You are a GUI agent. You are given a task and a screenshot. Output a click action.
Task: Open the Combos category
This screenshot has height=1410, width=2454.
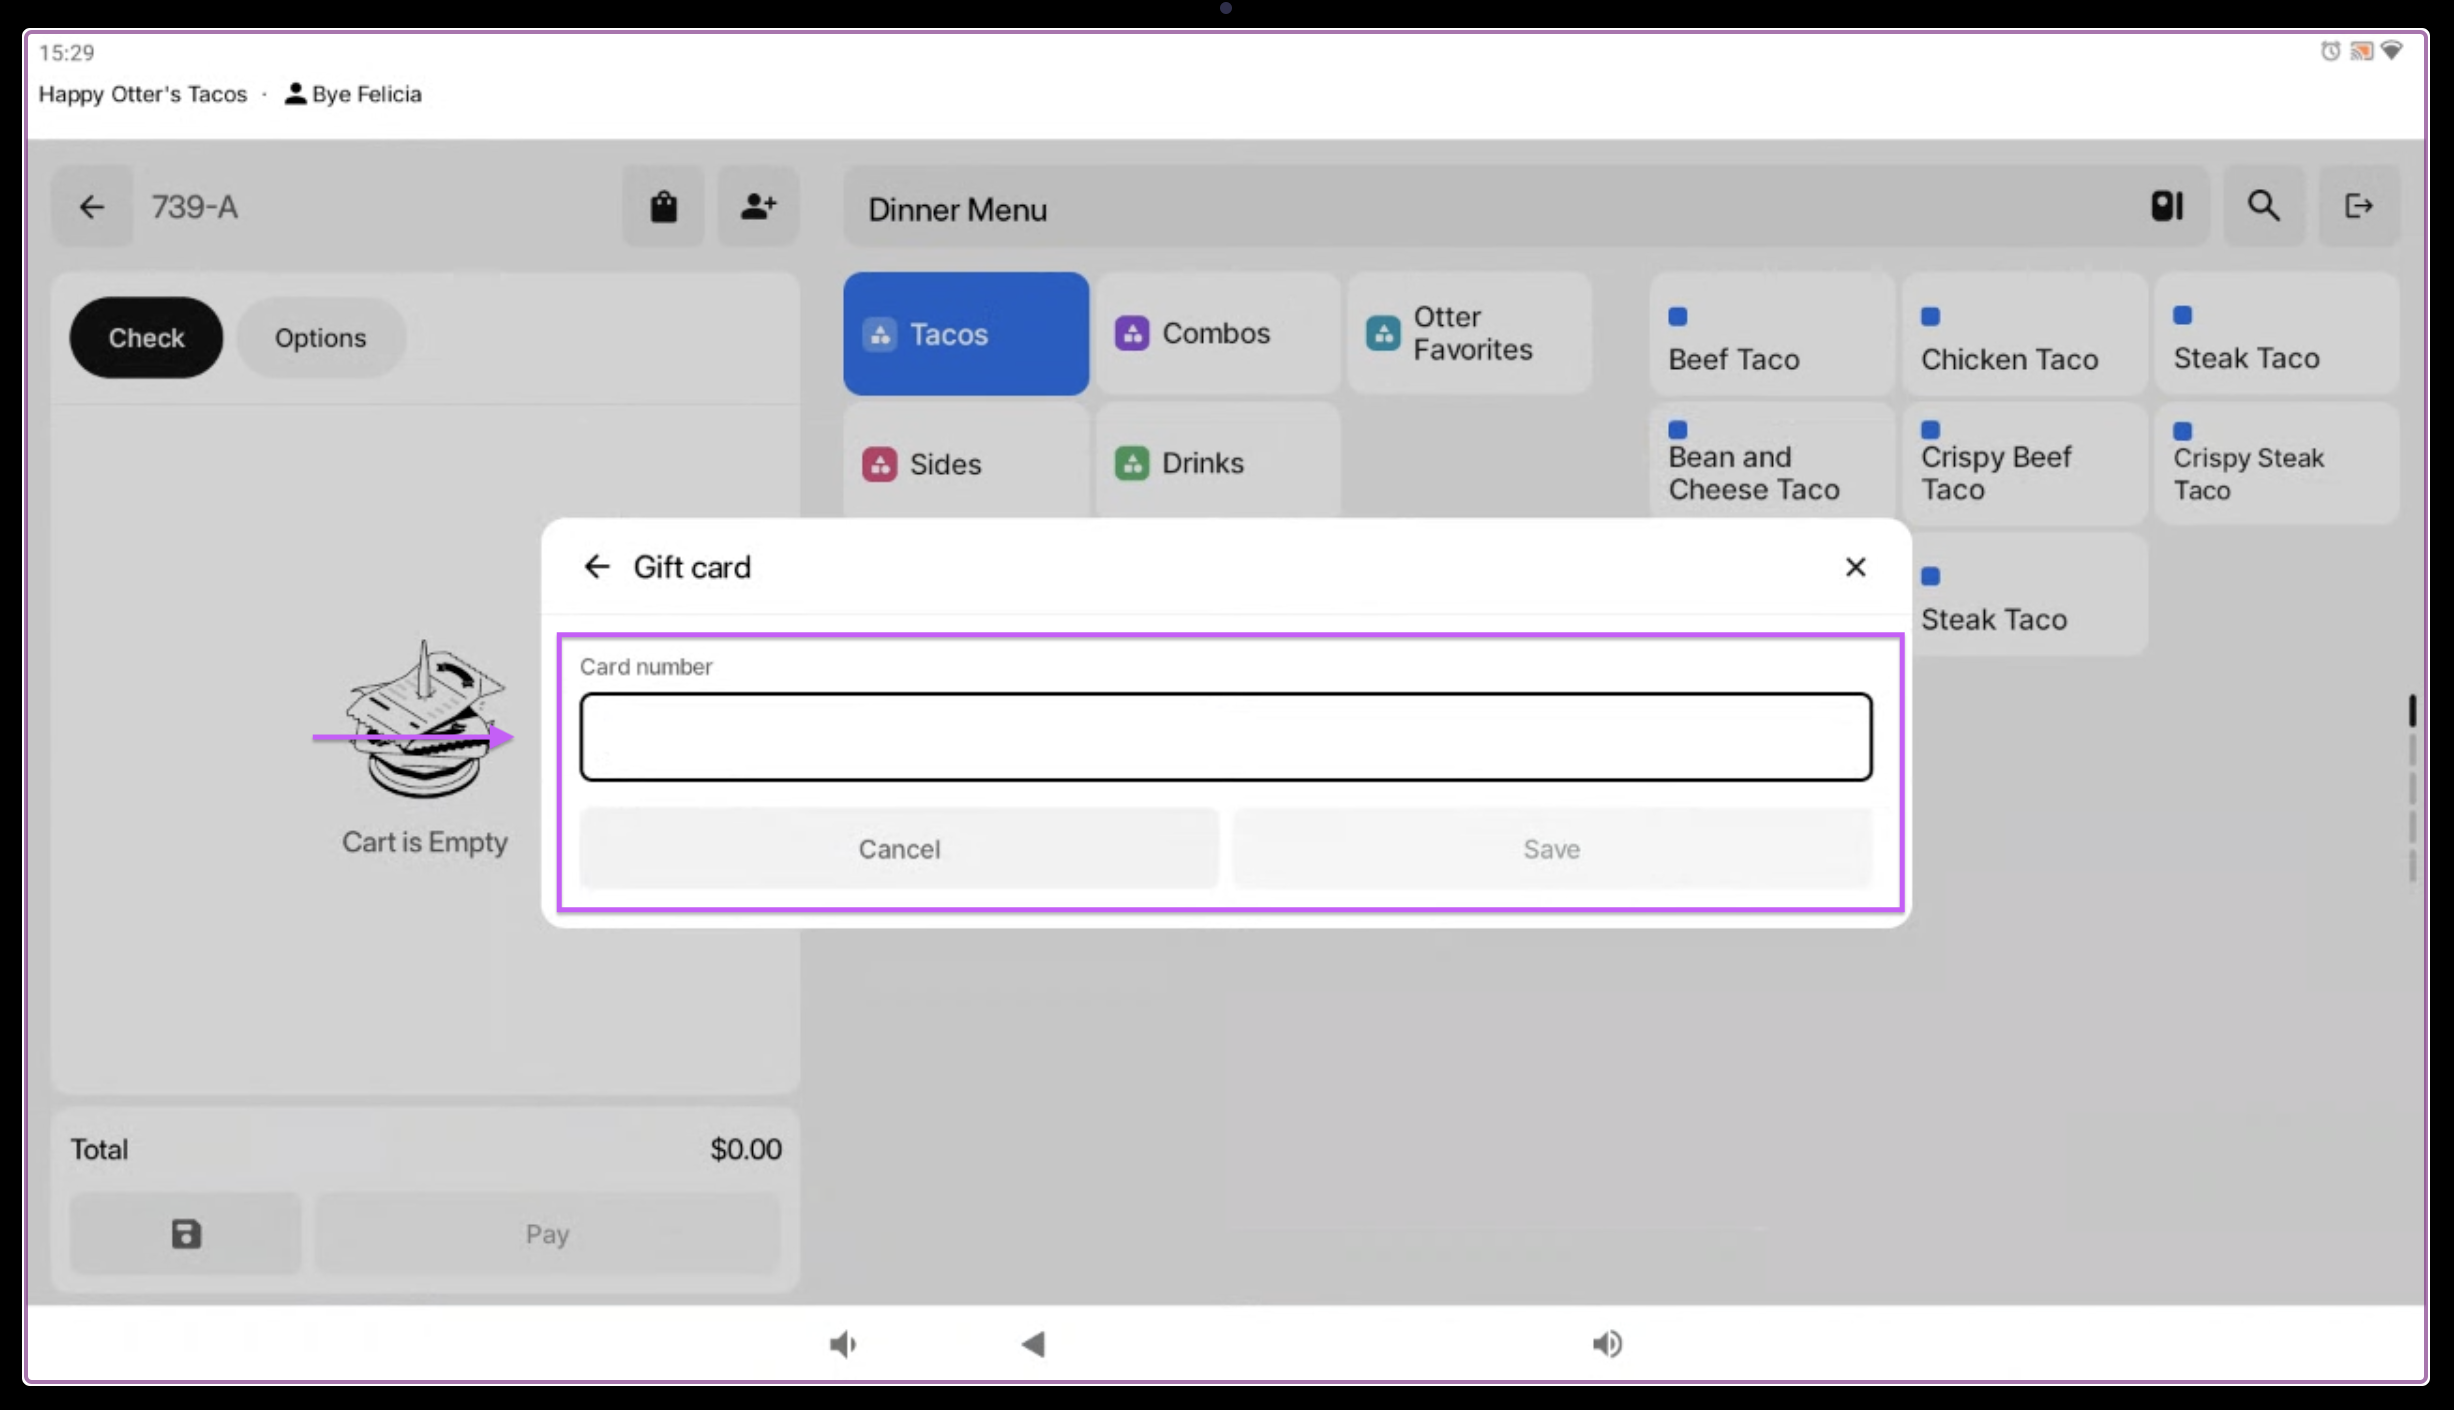1216,333
